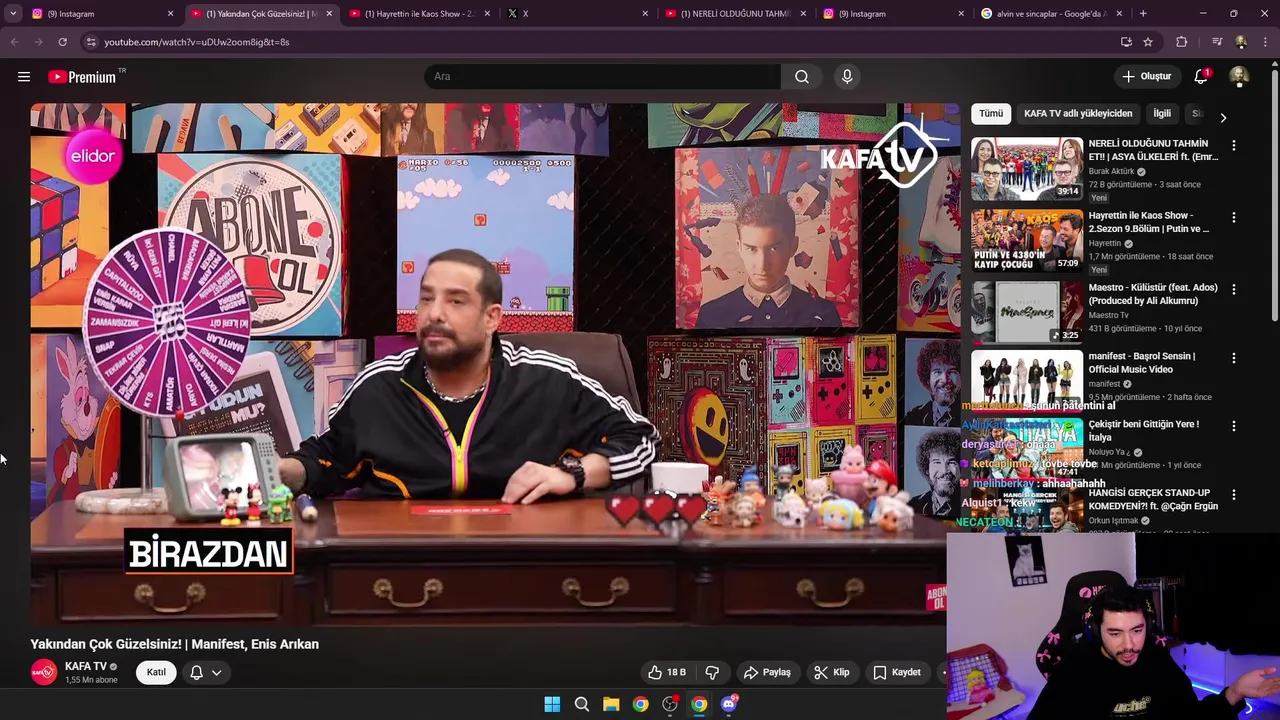The width and height of the screenshot is (1280, 720).
Task: Open Windows Start menu
Action: coord(552,704)
